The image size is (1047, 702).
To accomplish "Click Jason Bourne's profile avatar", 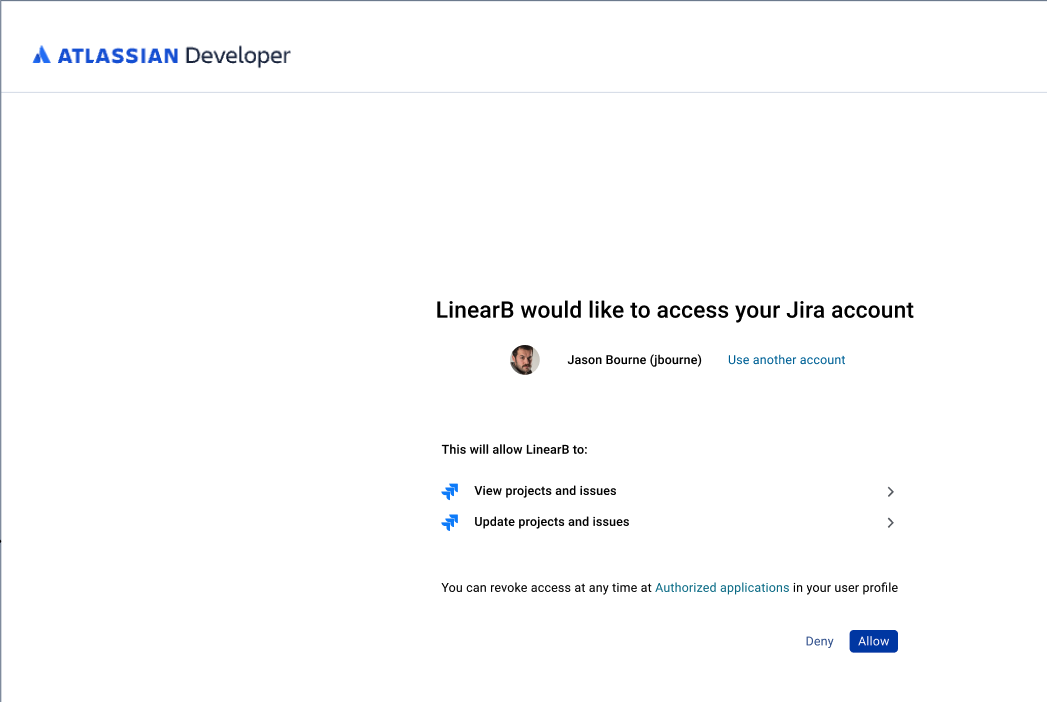I will point(525,360).
